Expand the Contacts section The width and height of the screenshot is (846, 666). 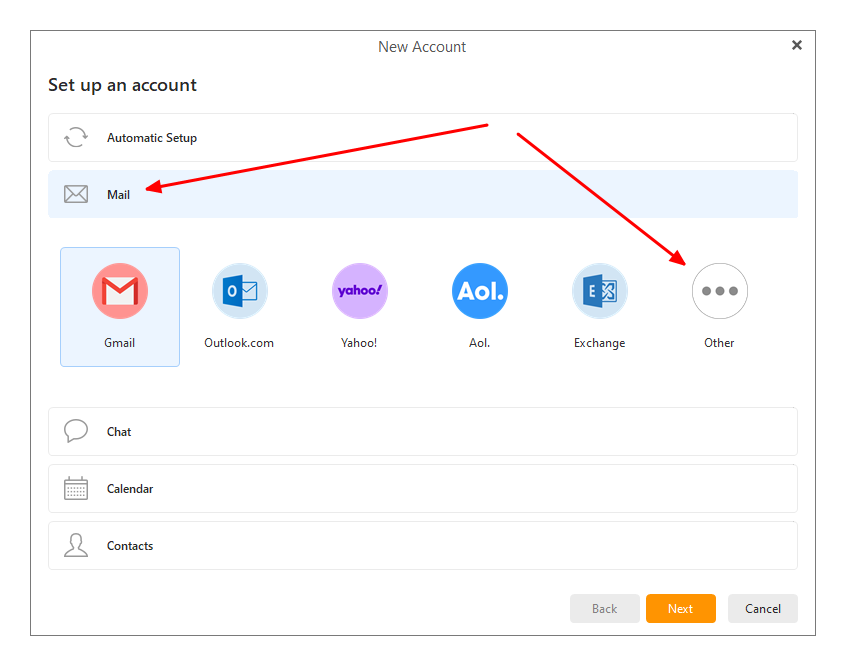pyautogui.click(x=423, y=546)
